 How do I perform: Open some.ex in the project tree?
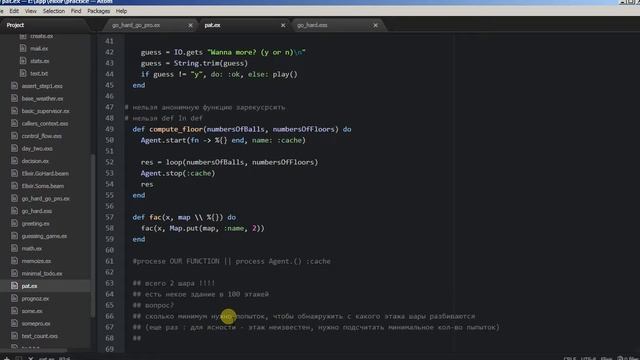[32, 311]
